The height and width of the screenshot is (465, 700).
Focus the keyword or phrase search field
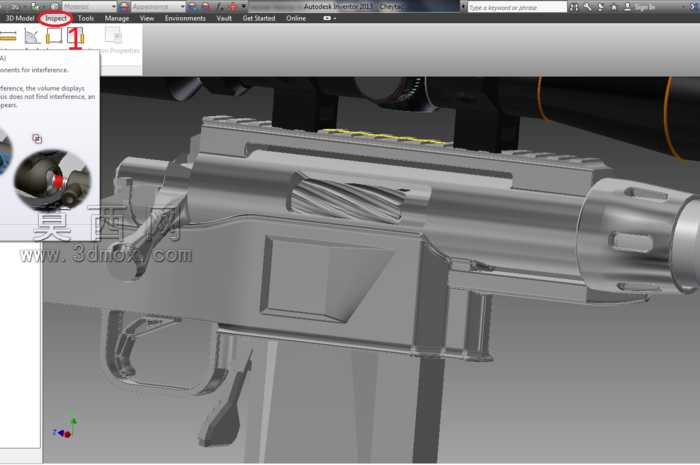517,7
